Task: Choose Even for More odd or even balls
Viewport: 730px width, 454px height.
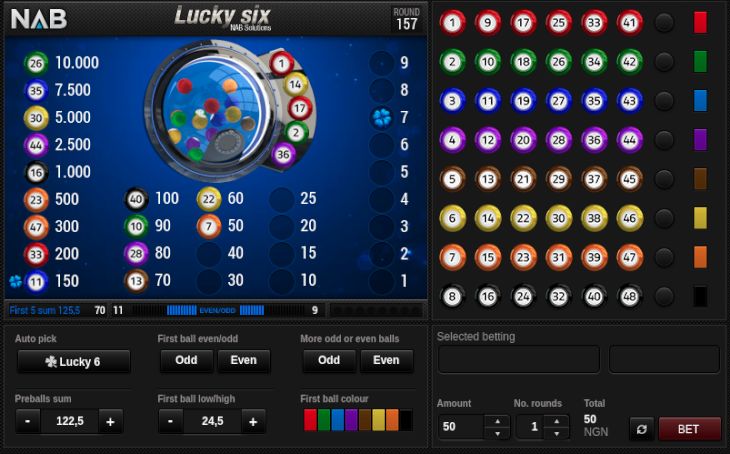Action: coord(386,360)
